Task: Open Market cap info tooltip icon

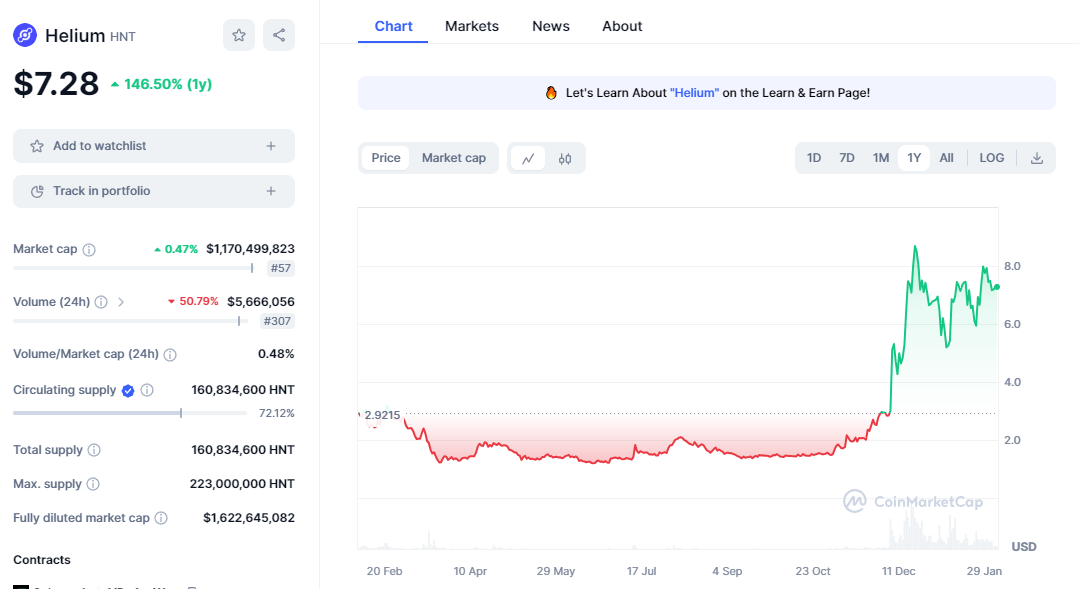Action: coord(89,250)
